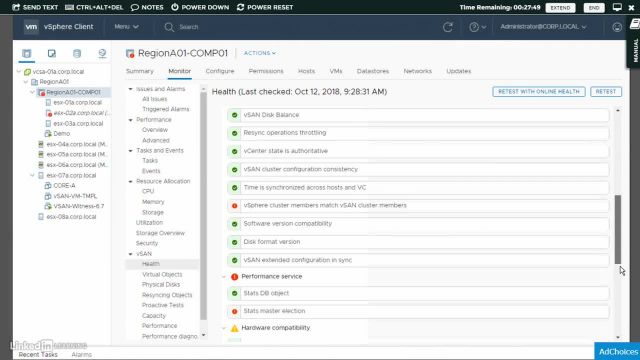Switch to the Hosts tab
This screenshot has width=640, height=360.
306,71
